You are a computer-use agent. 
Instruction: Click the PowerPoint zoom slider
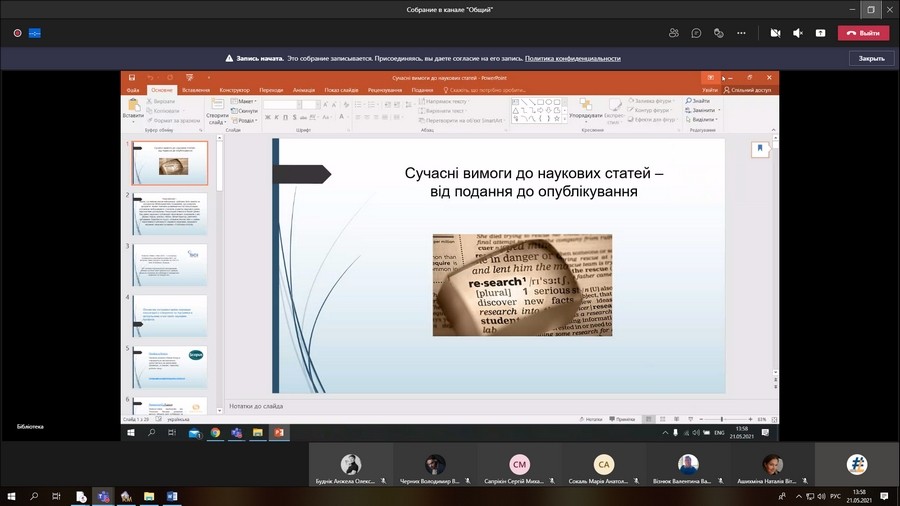click(x=722, y=419)
